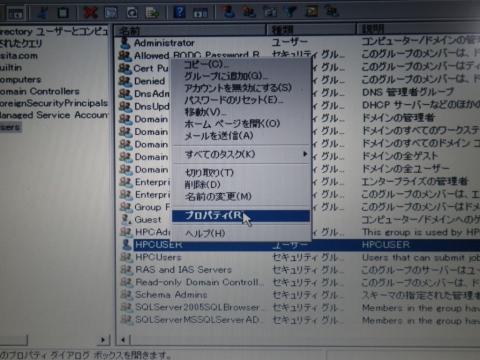Select パスワードのリセット(E) menu entry

233,100
